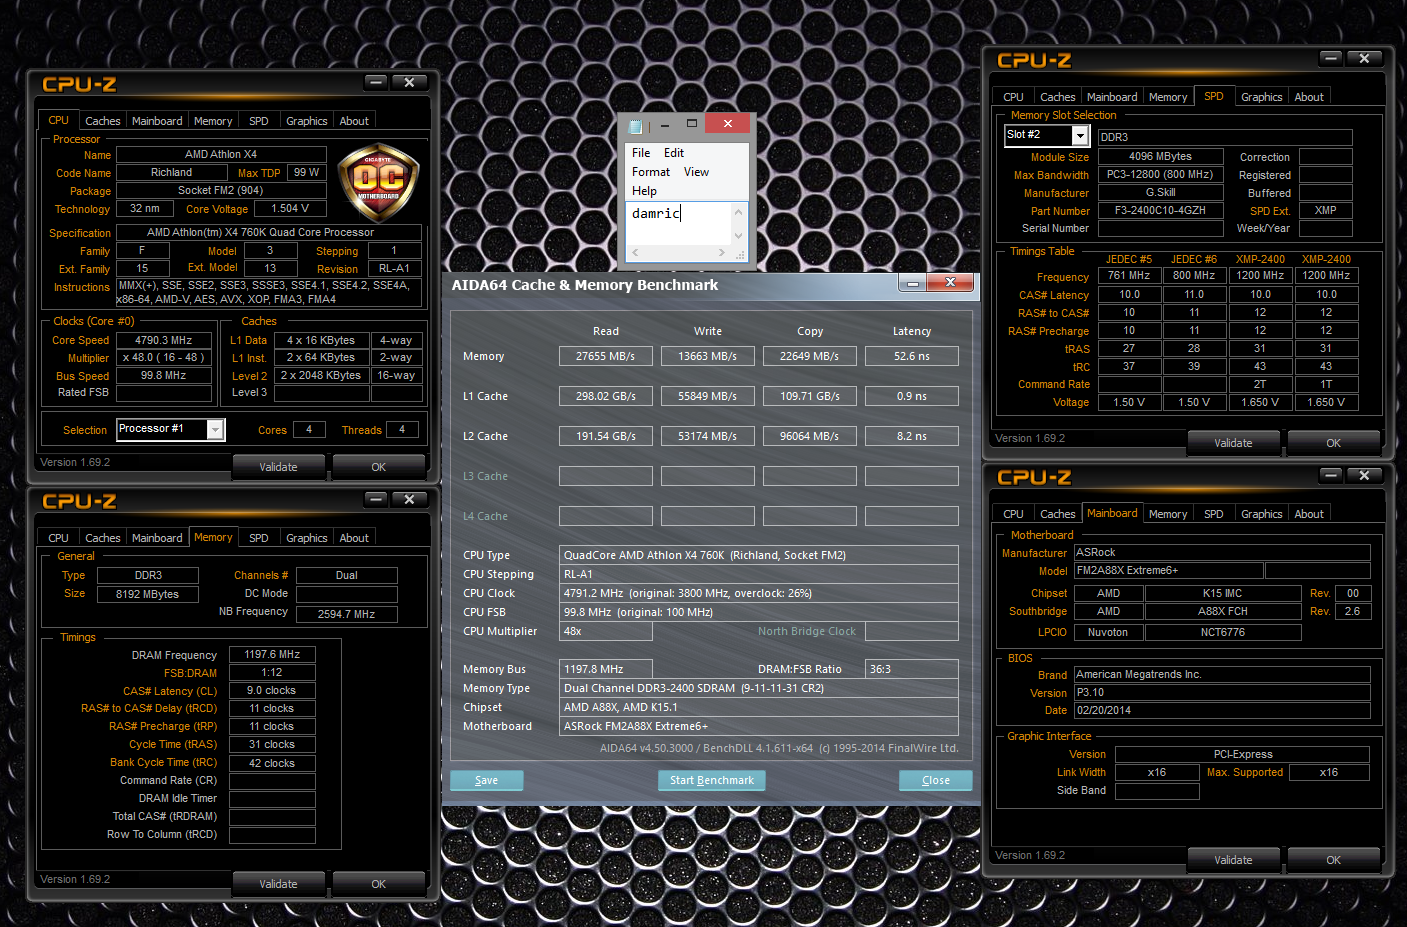Click OK in the Memory tab window

click(378, 884)
